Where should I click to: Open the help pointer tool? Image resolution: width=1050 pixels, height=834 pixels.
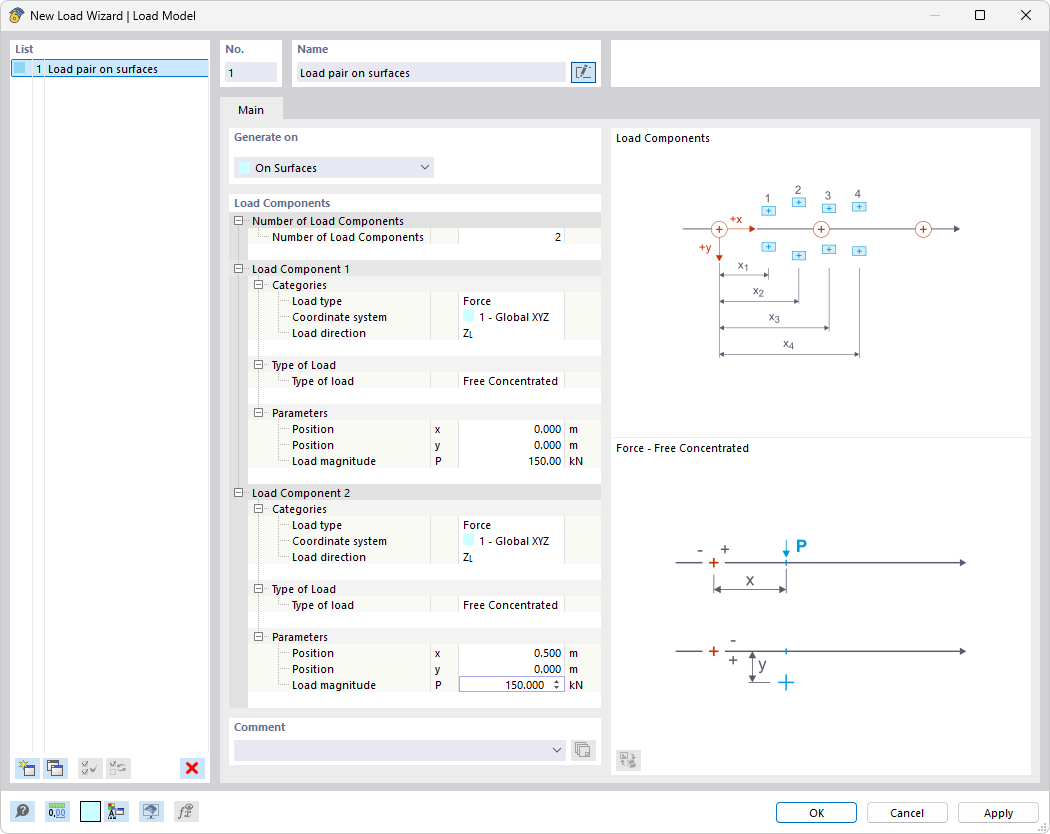pos(22,811)
